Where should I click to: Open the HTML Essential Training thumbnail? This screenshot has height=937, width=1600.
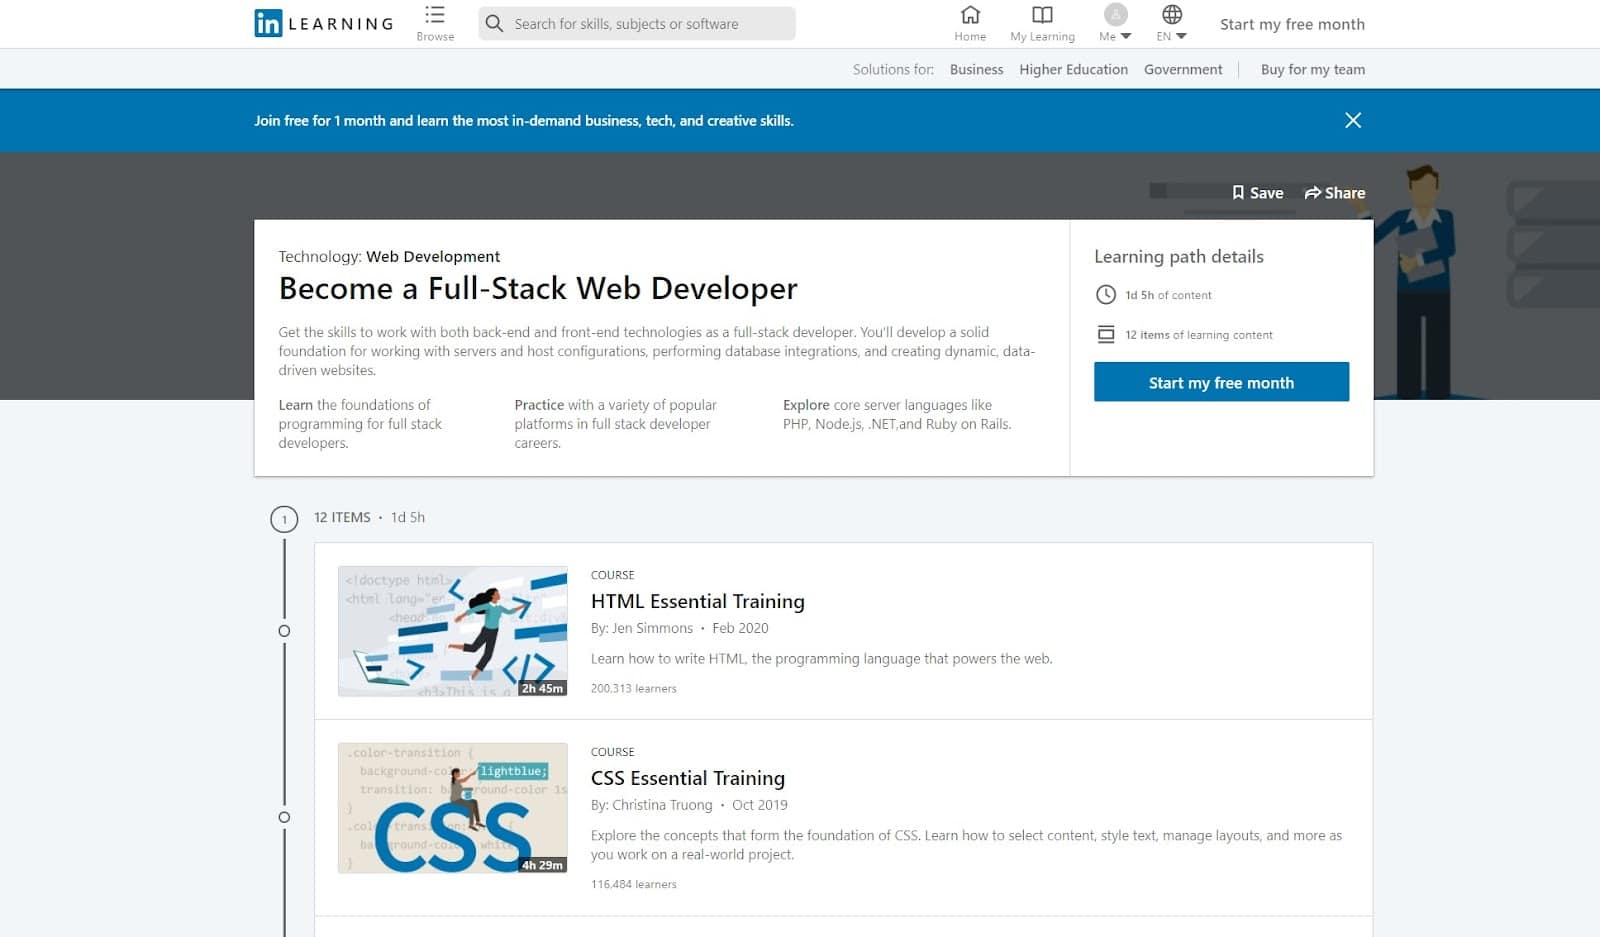pyautogui.click(x=453, y=631)
